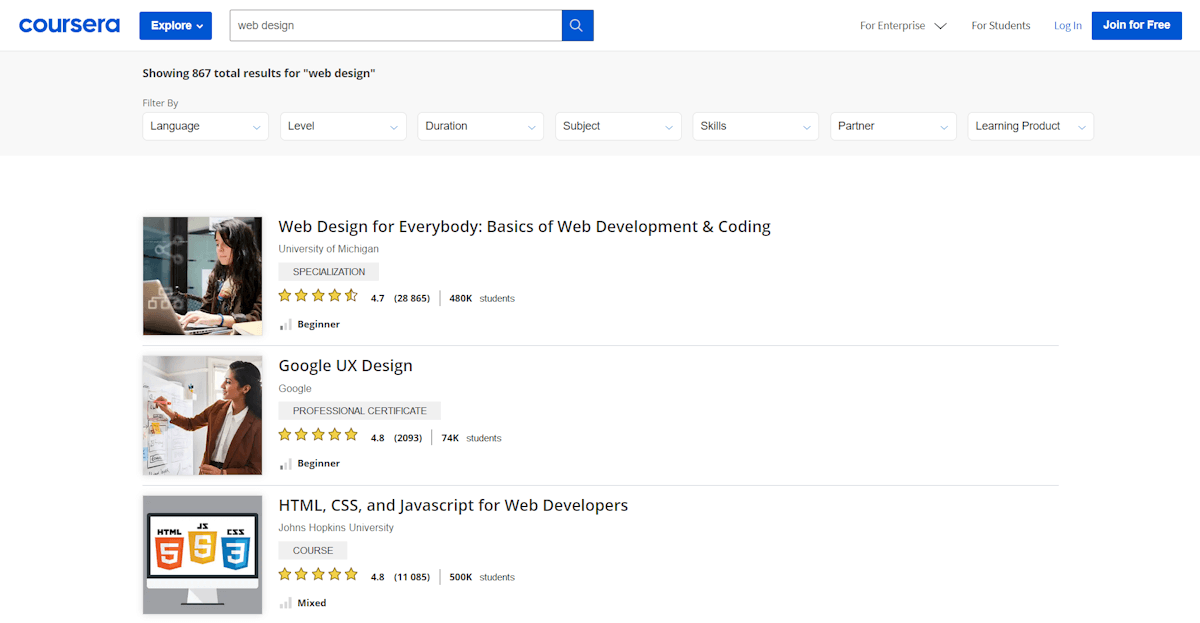Open the Skills filter dropdown
Image resolution: width=1200 pixels, height=623 pixels.
tap(756, 126)
